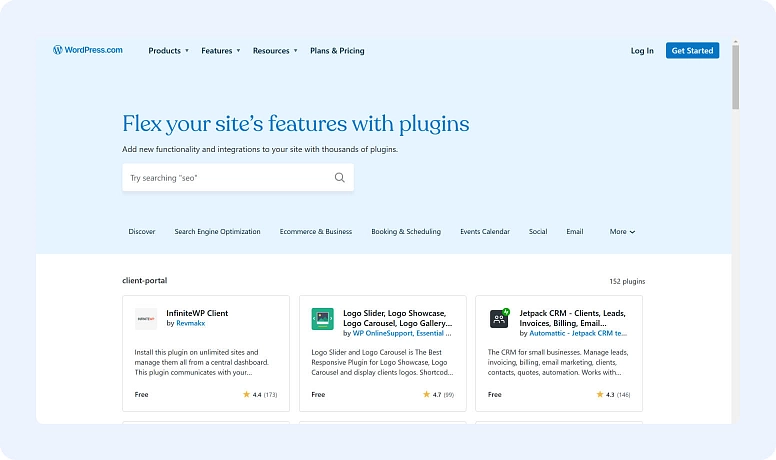Click the Get Started button
This screenshot has height=460, width=776.
pos(692,51)
